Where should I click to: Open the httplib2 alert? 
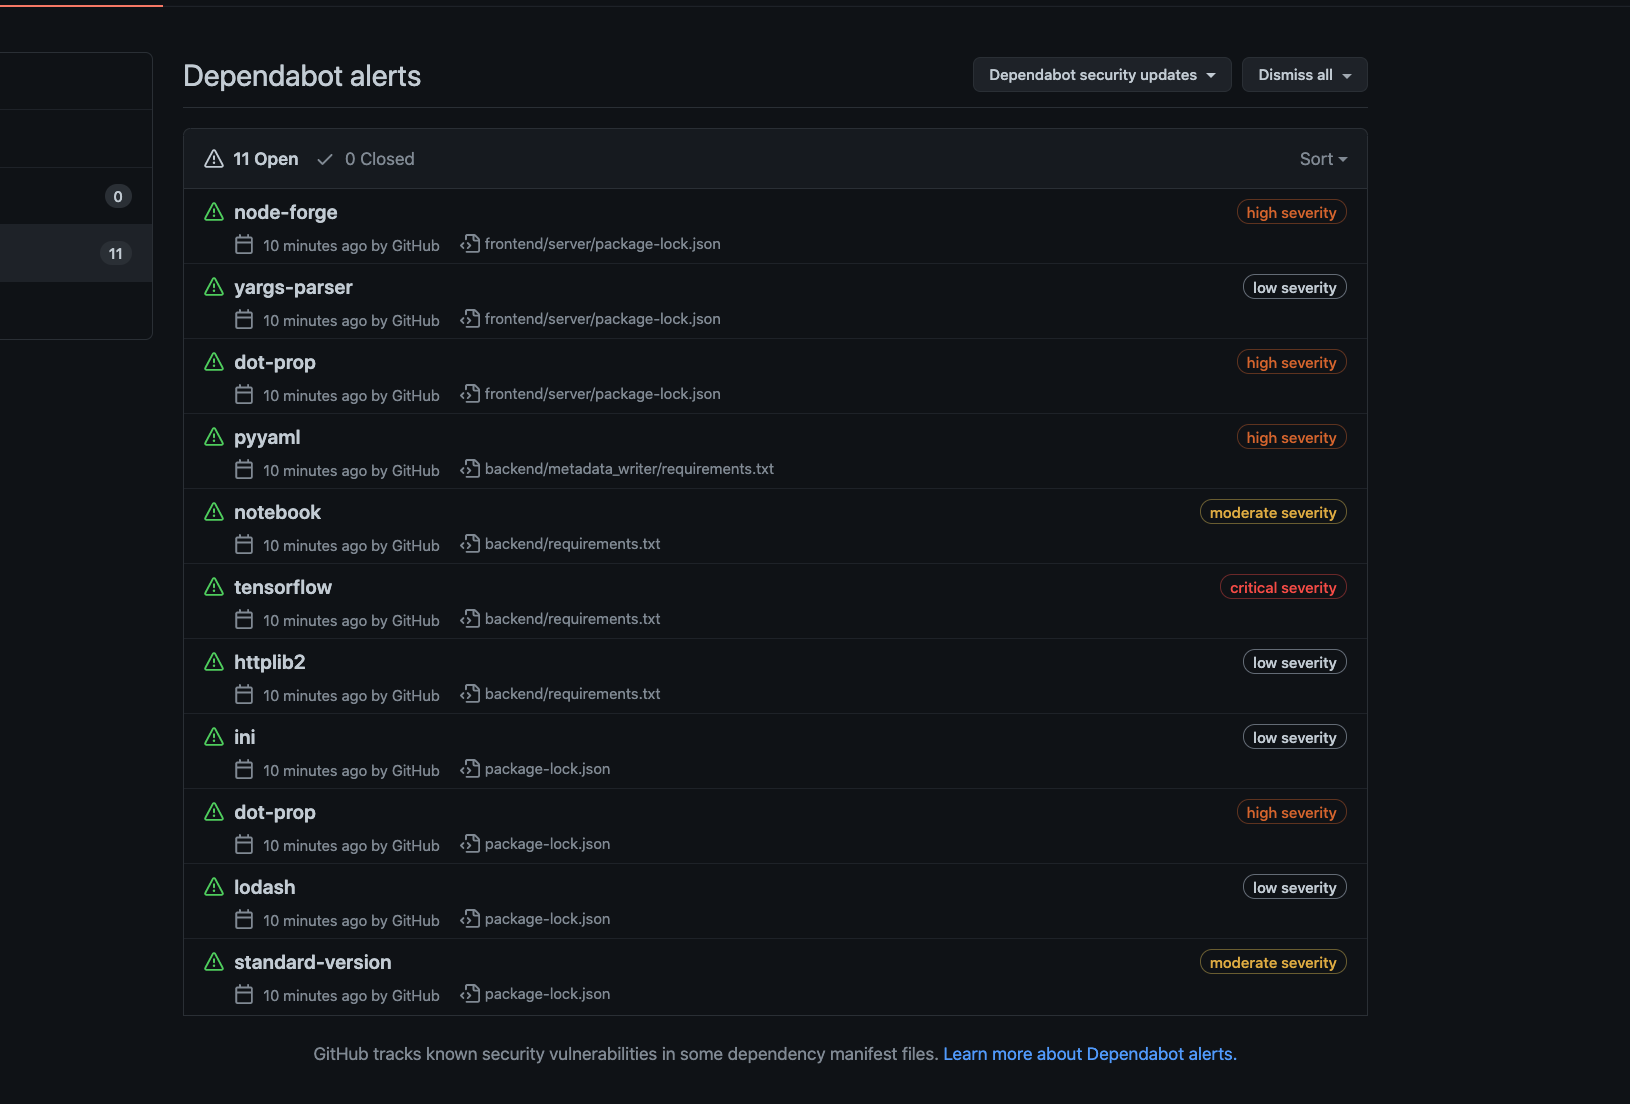(270, 662)
